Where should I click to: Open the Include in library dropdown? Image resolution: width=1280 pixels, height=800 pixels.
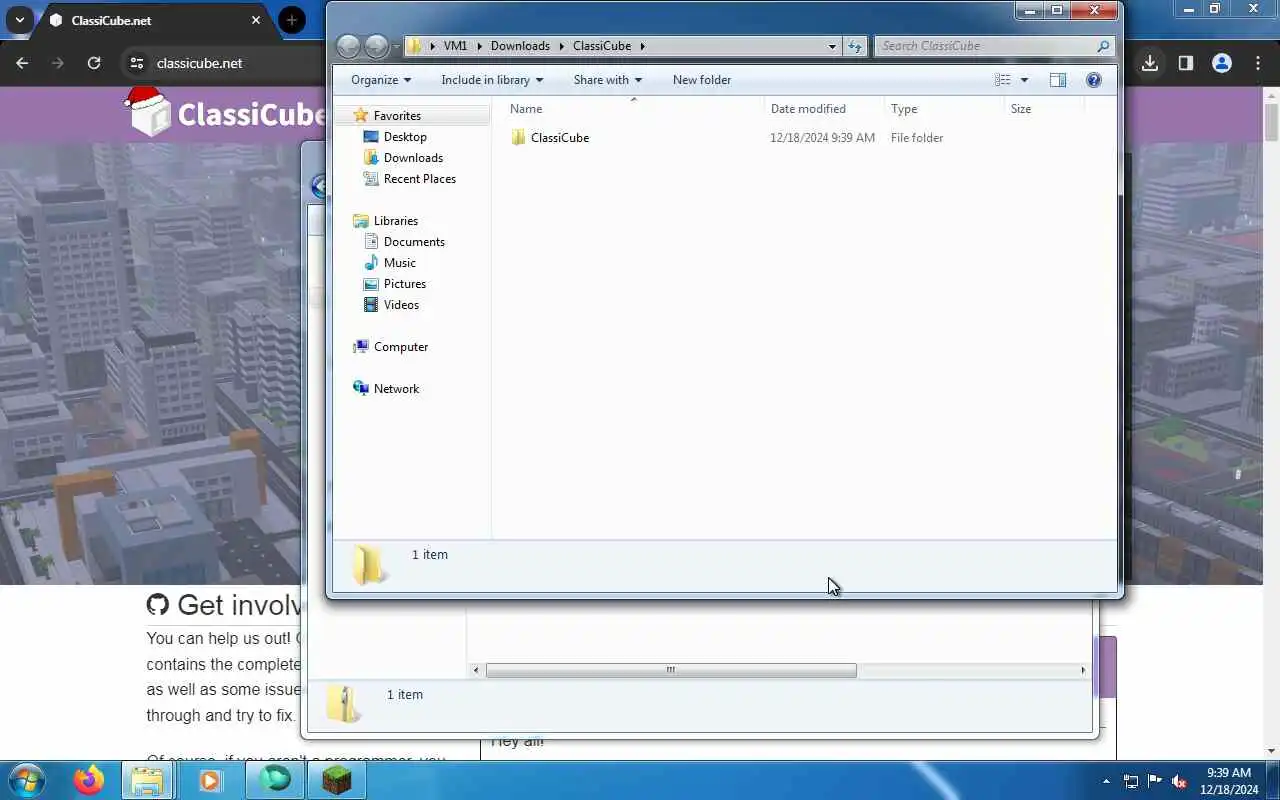(492, 80)
